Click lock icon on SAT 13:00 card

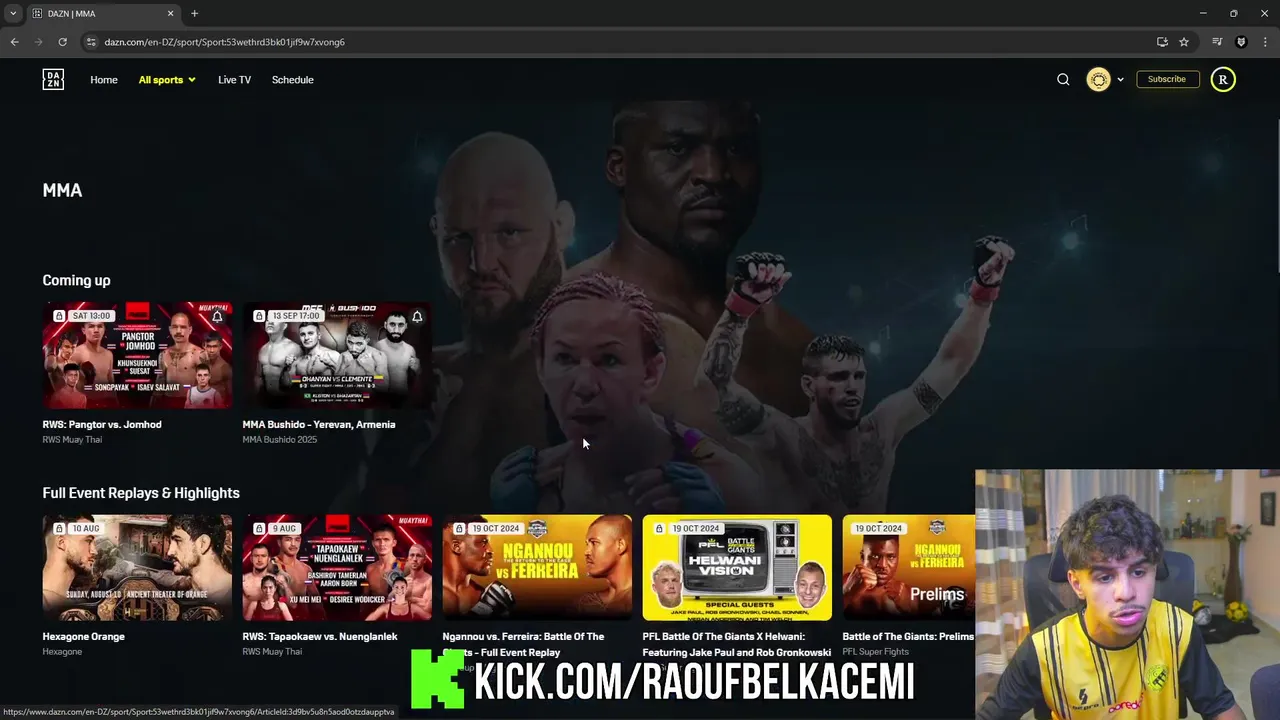click(x=59, y=316)
